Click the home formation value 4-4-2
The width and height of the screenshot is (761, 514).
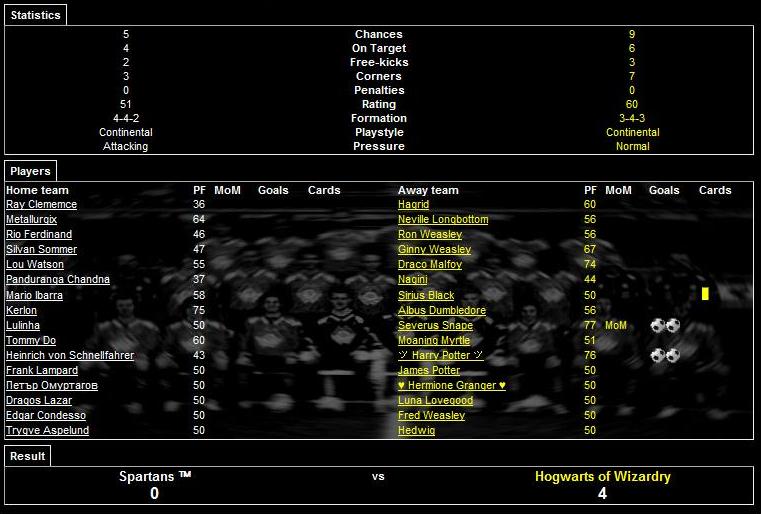(x=126, y=118)
